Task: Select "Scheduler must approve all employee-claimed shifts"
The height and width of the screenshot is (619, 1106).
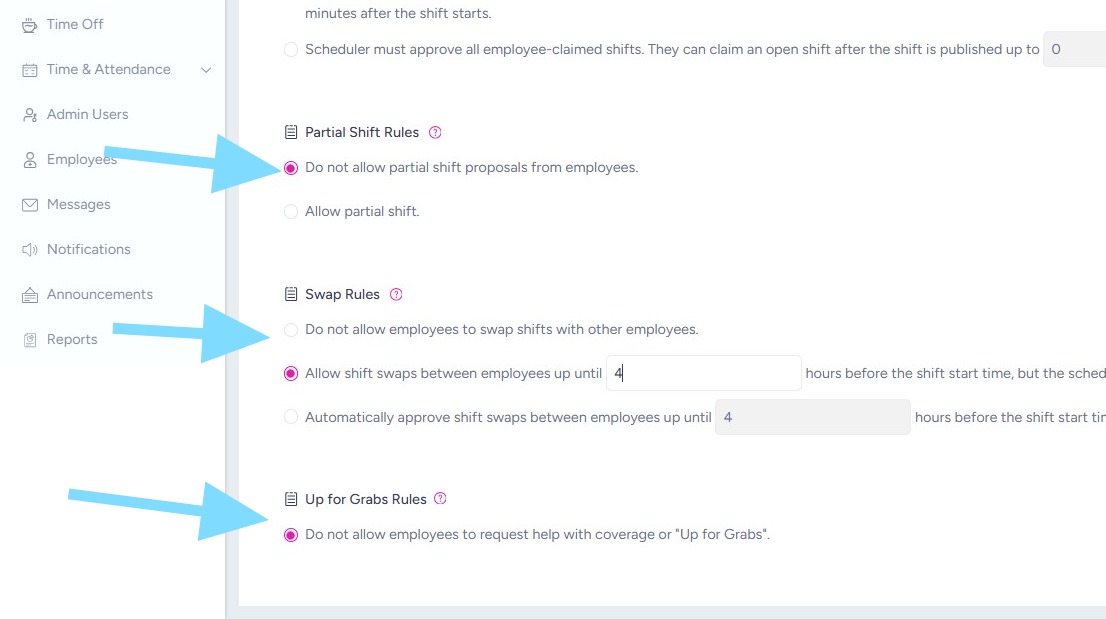Action: click(291, 50)
